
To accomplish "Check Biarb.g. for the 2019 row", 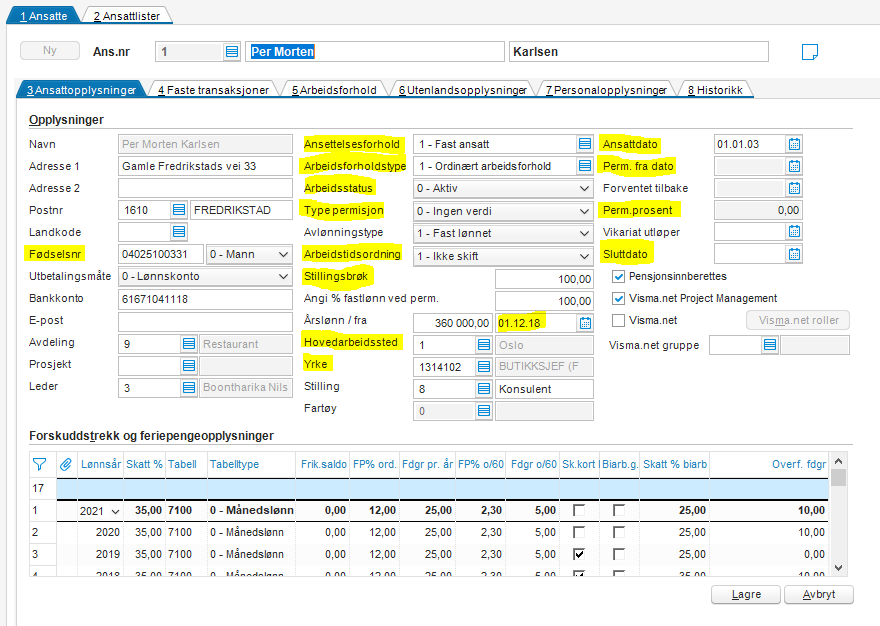I will click(618, 554).
